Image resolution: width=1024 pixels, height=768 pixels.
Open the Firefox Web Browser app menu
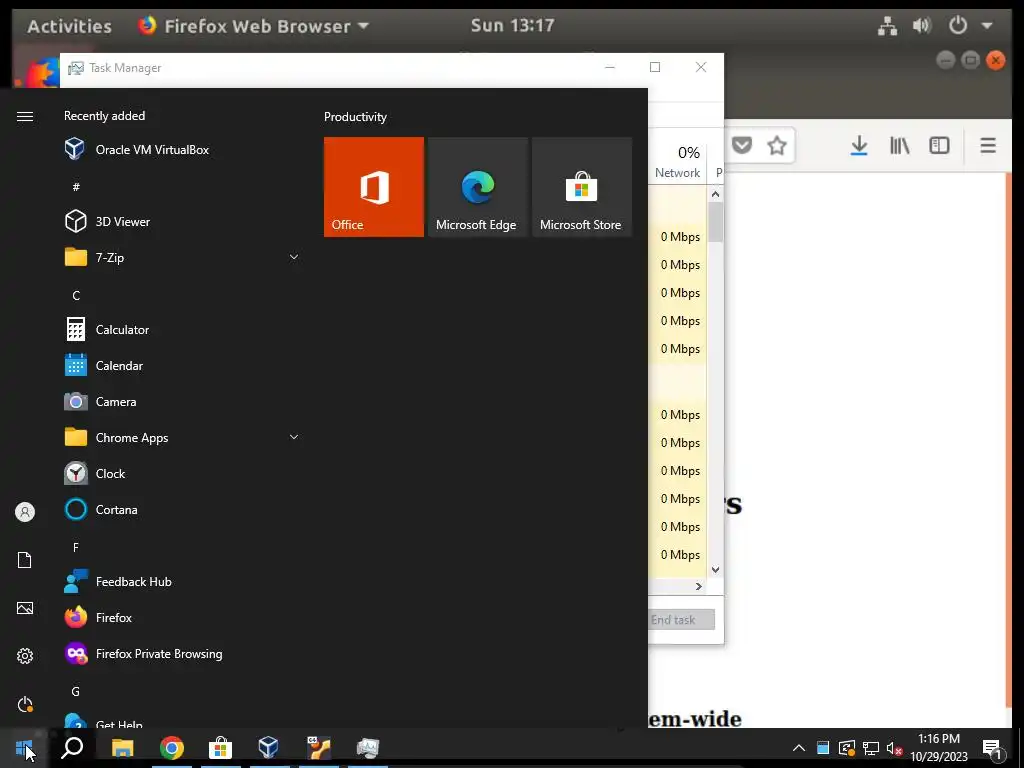tap(253, 26)
